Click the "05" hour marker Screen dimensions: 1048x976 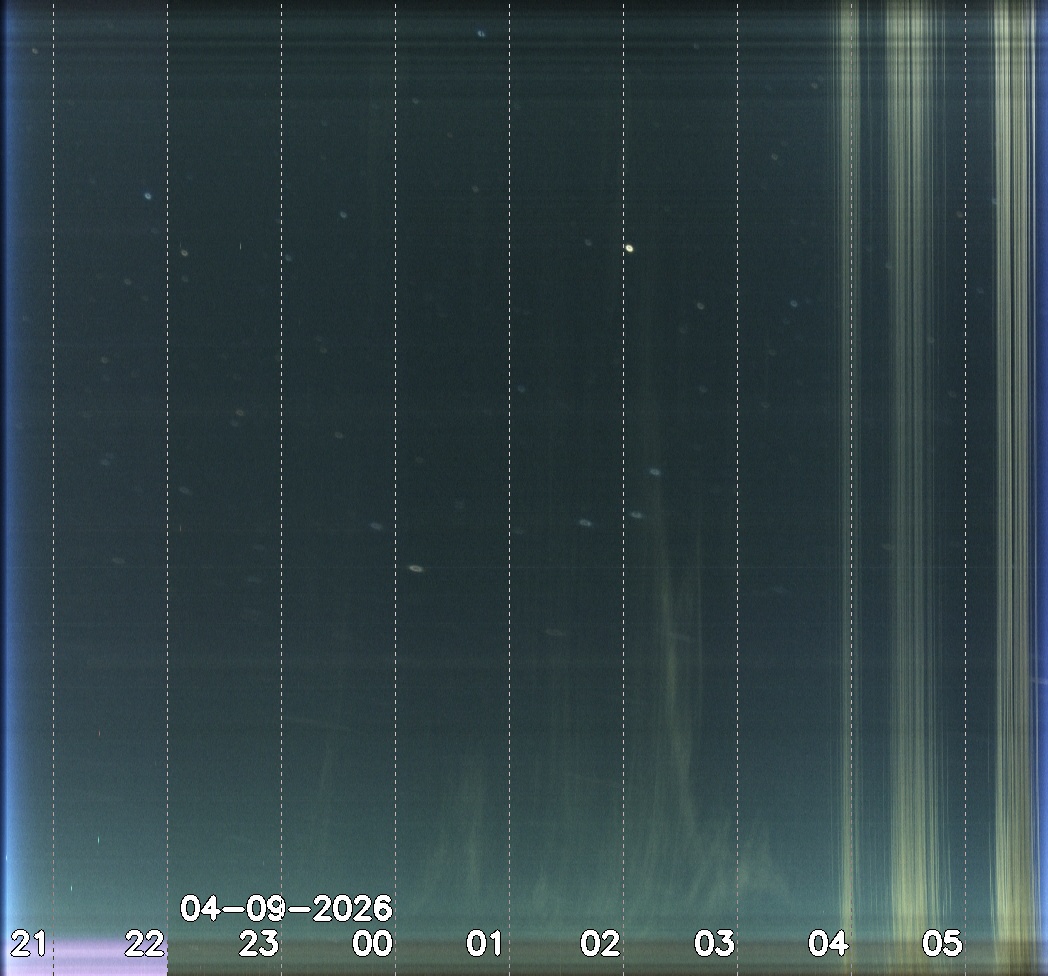(x=942, y=943)
